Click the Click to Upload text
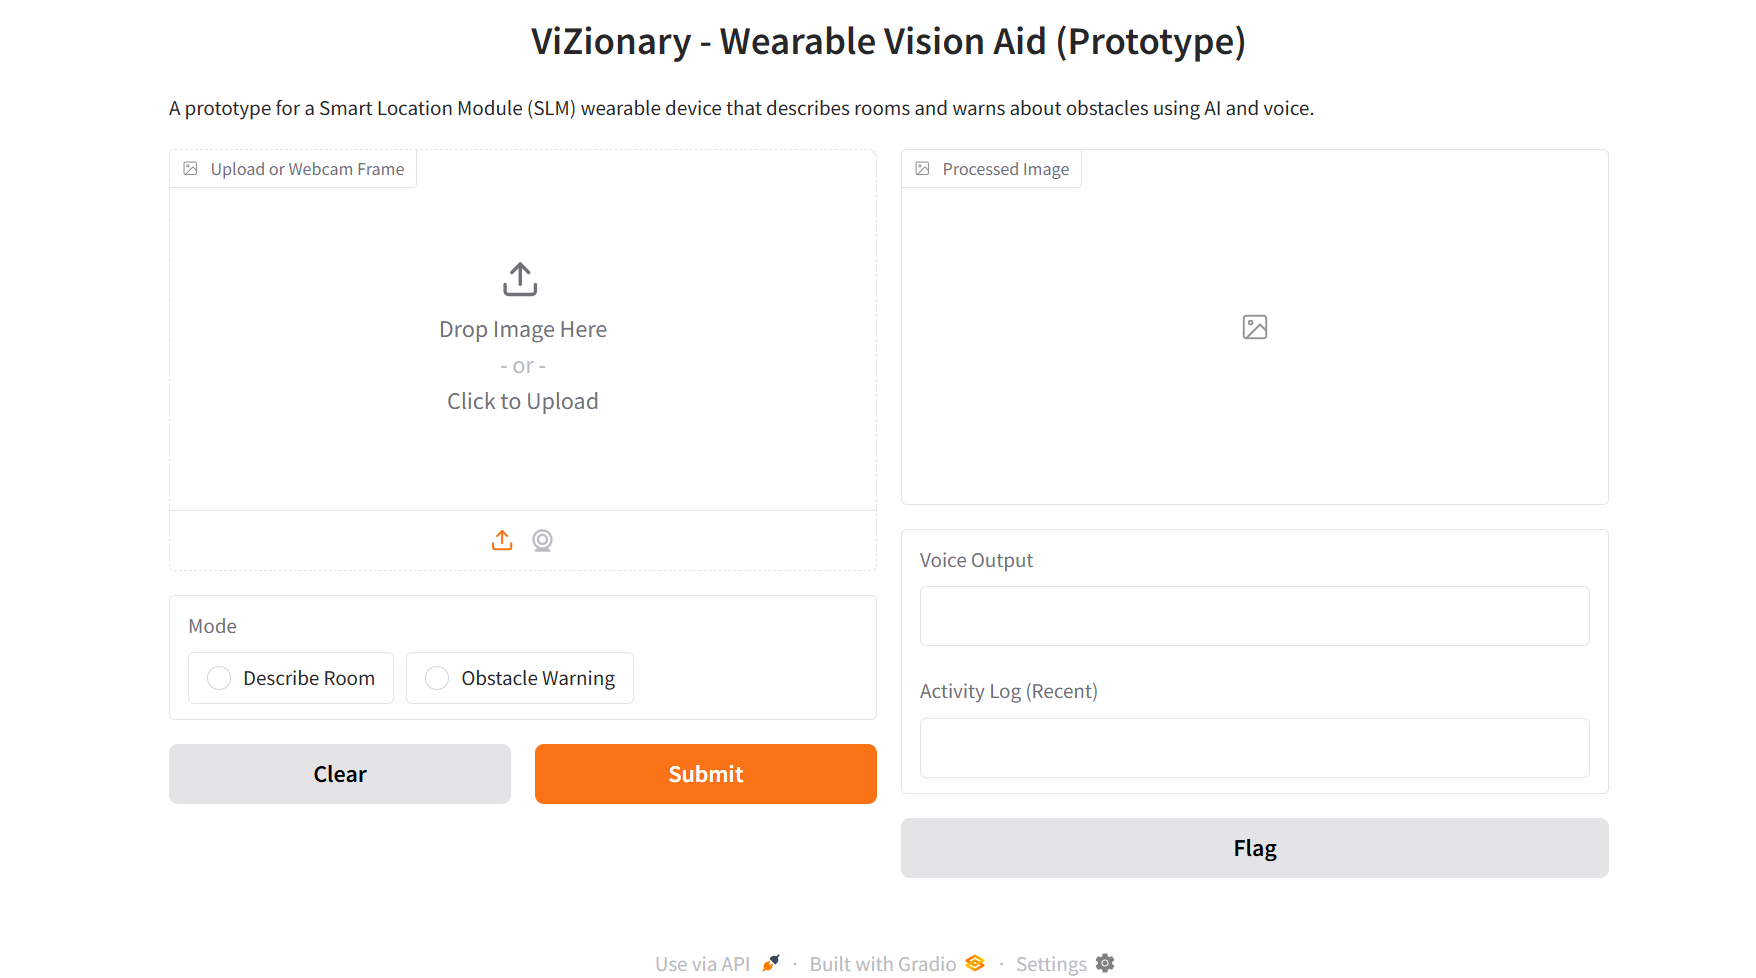Image resolution: width=1756 pixels, height=978 pixels. pyautogui.click(x=522, y=401)
